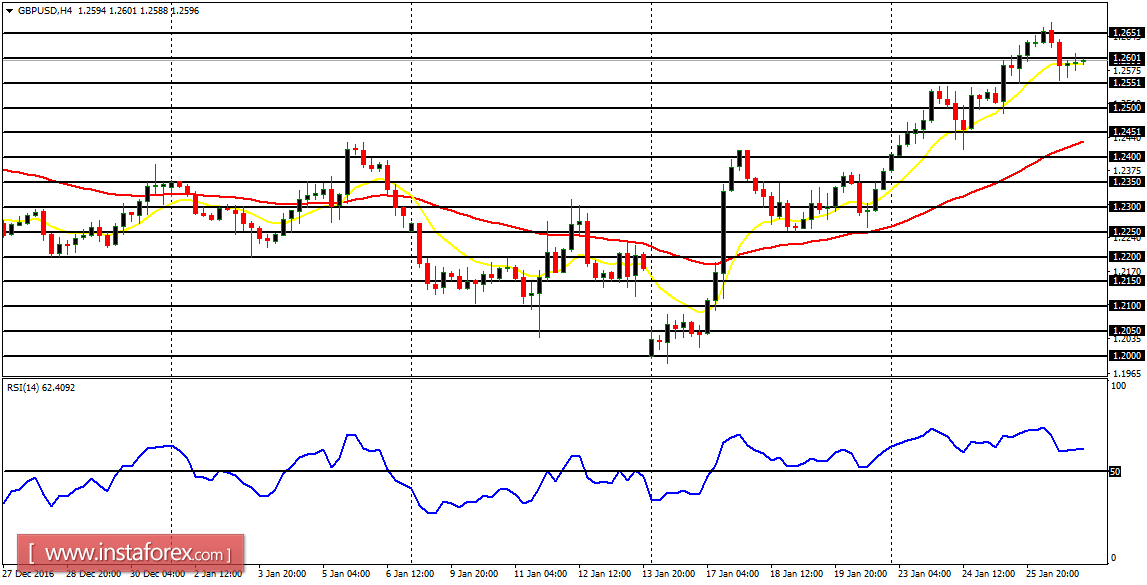Click the 1.2500 price level tag
The height and width of the screenshot is (585, 1147).
[1125, 108]
